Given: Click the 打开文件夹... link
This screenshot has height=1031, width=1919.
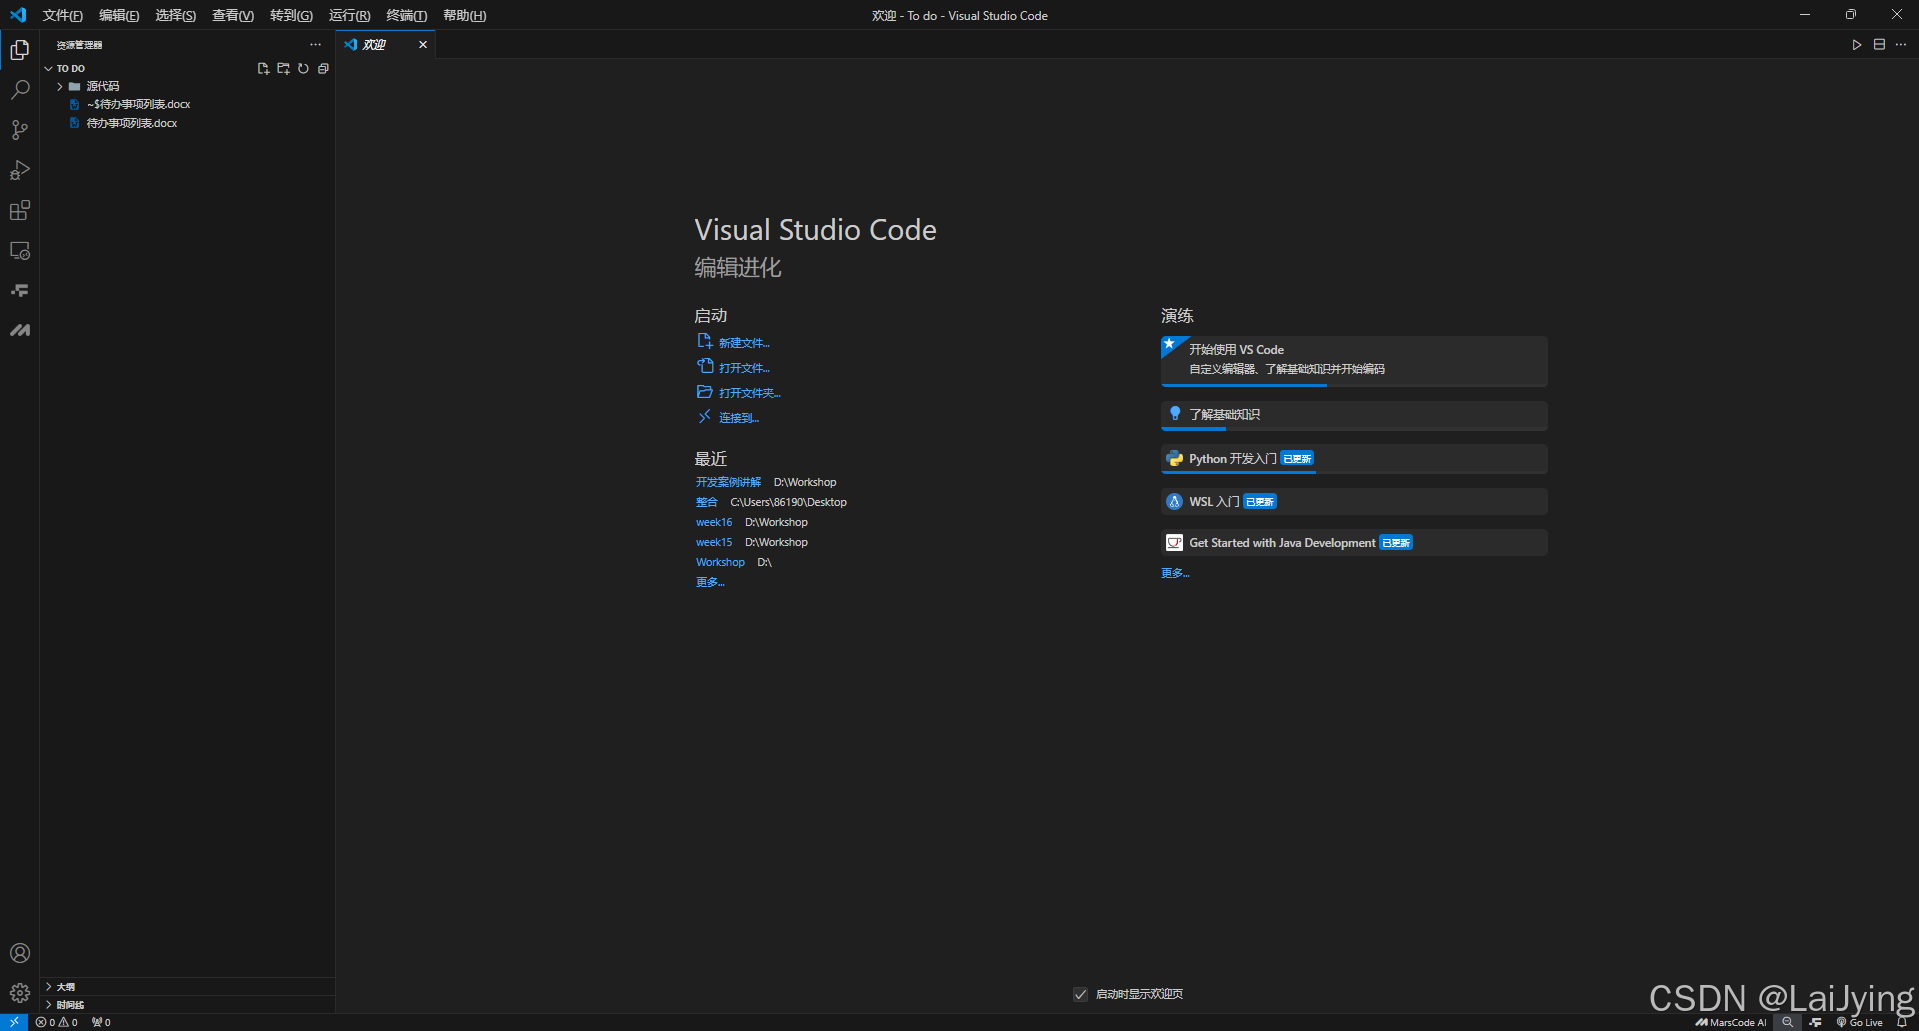Looking at the screenshot, I should pyautogui.click(x=749, y=393).
